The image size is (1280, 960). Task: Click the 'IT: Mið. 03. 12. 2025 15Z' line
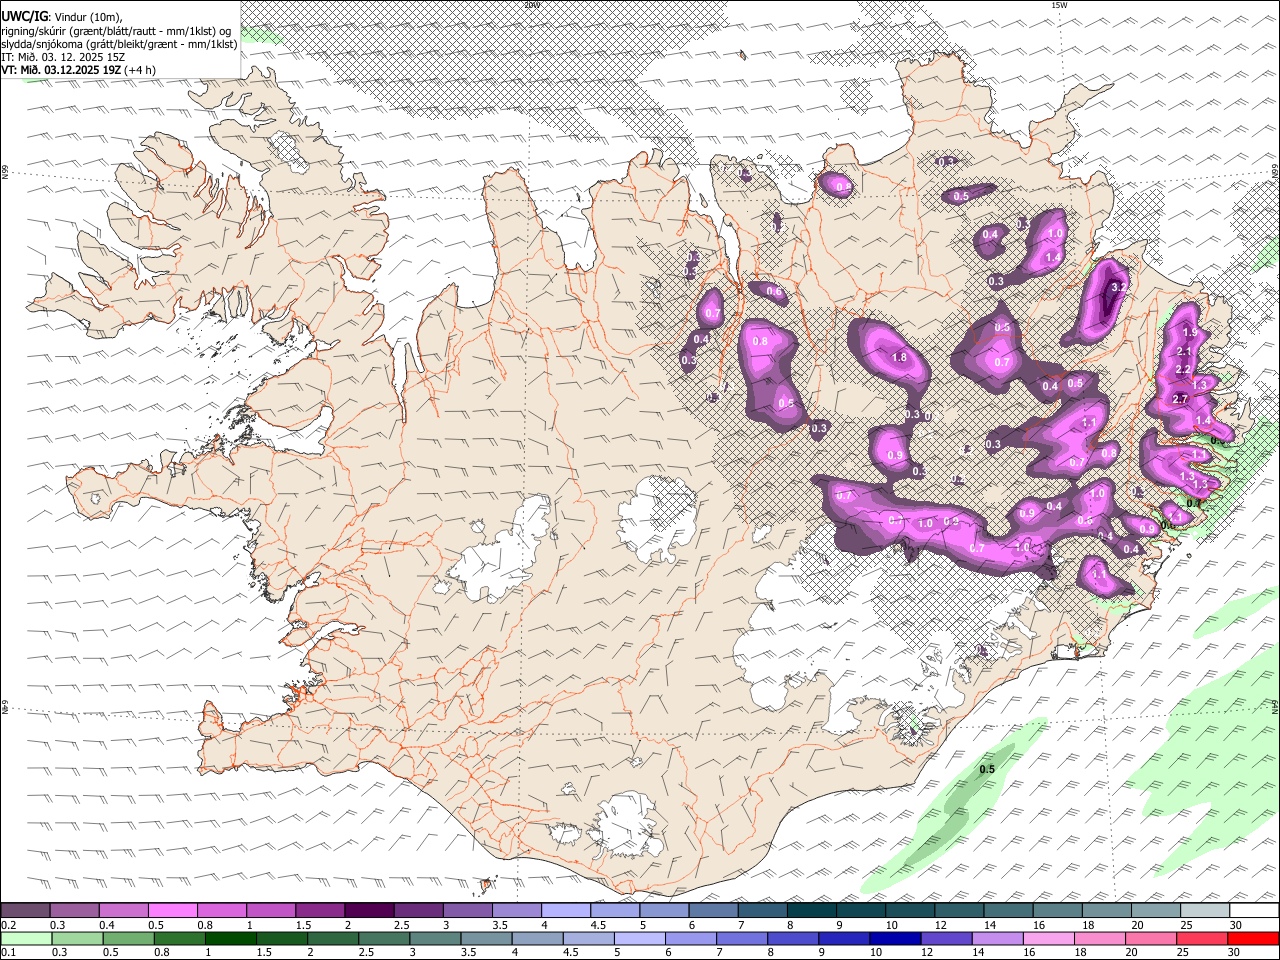[63, 57]
